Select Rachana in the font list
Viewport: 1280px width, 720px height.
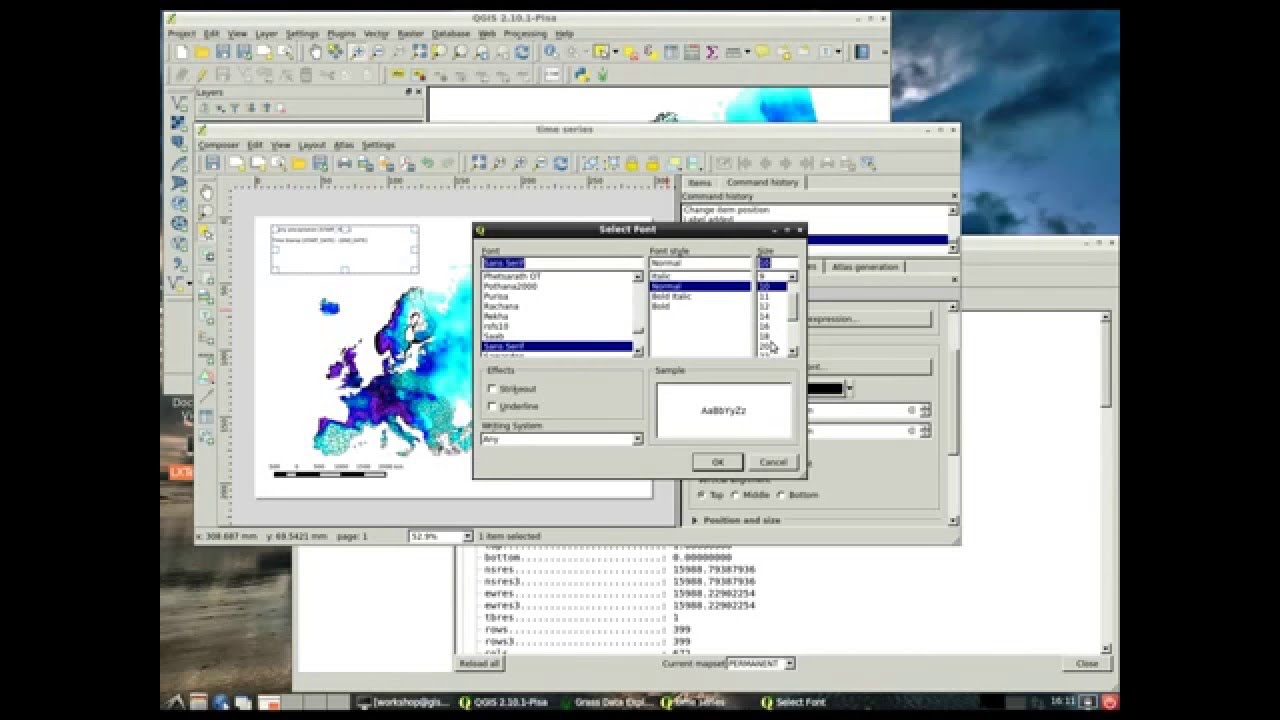pyautogui.click(x=501, y=306)
